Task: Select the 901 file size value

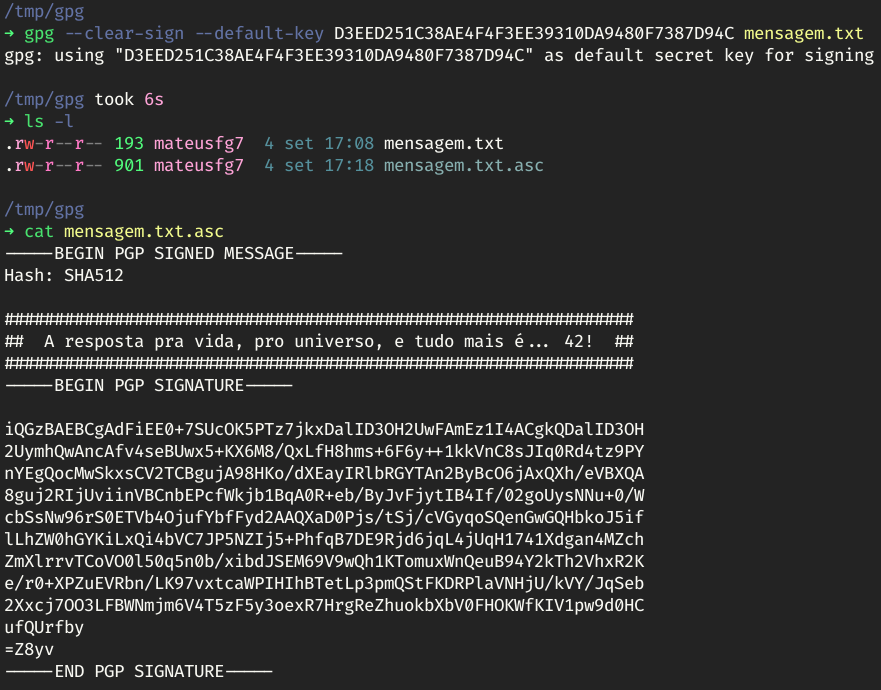Action: 129,165
